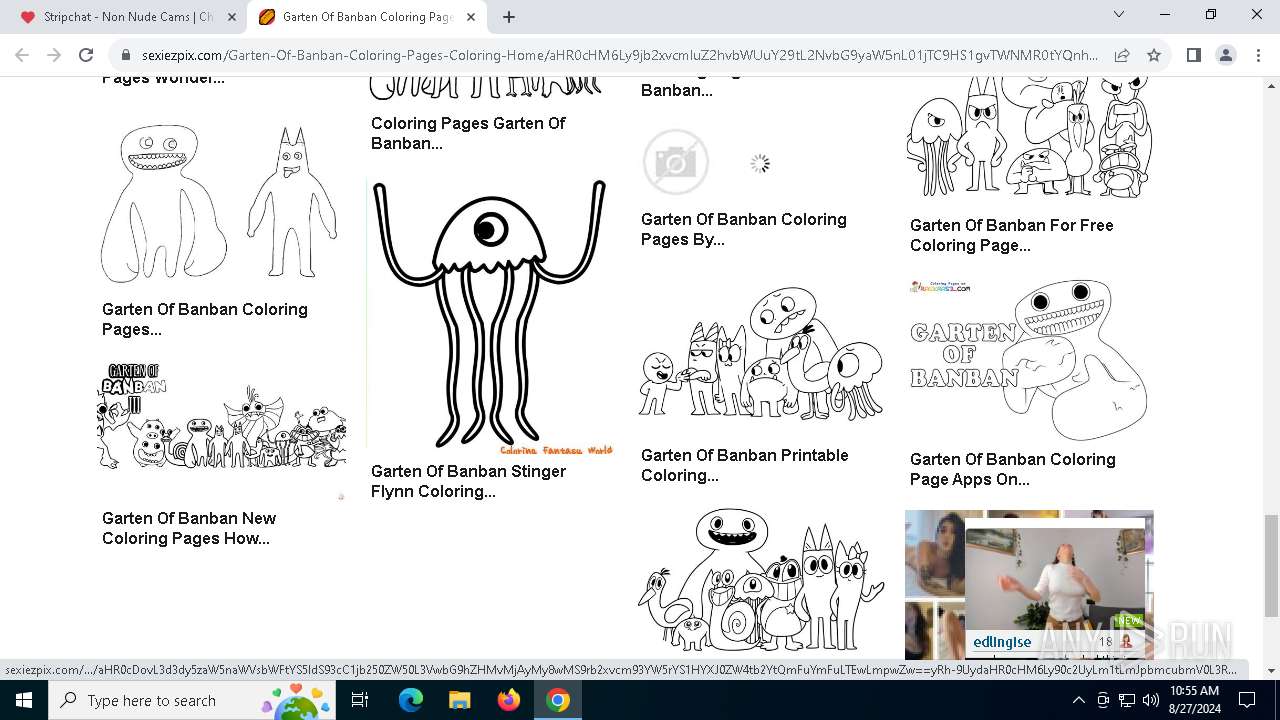Screen dimensions: 1280x720
Task: Open the Chrome profile avatar
Action: tap(1225, 55)
